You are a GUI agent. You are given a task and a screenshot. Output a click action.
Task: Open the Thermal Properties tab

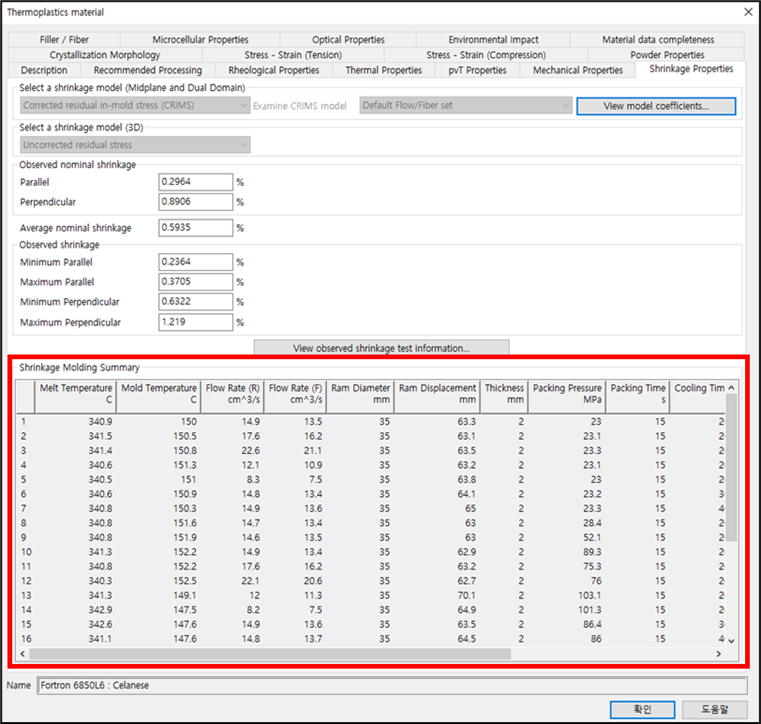coord(383,71)
